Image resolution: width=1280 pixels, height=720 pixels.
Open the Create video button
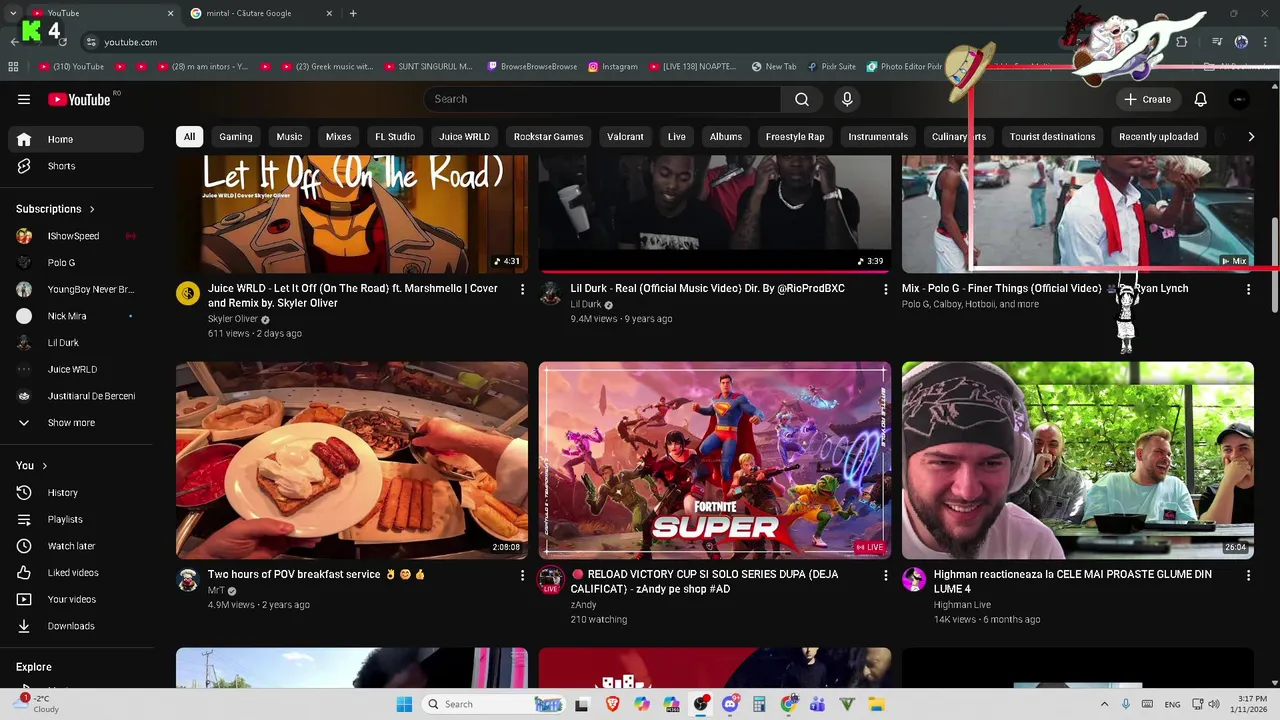coord(1147,99)
